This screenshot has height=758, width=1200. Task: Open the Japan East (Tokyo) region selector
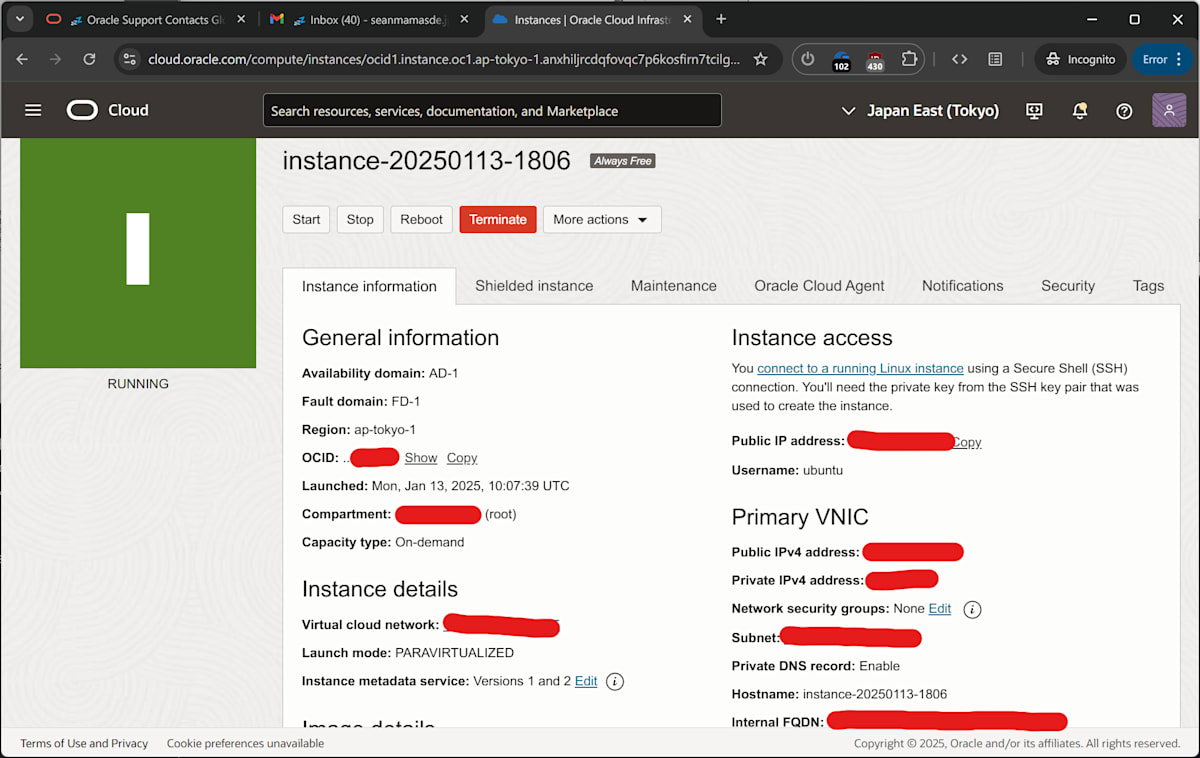pyautogui.click(x=920, y=111)
